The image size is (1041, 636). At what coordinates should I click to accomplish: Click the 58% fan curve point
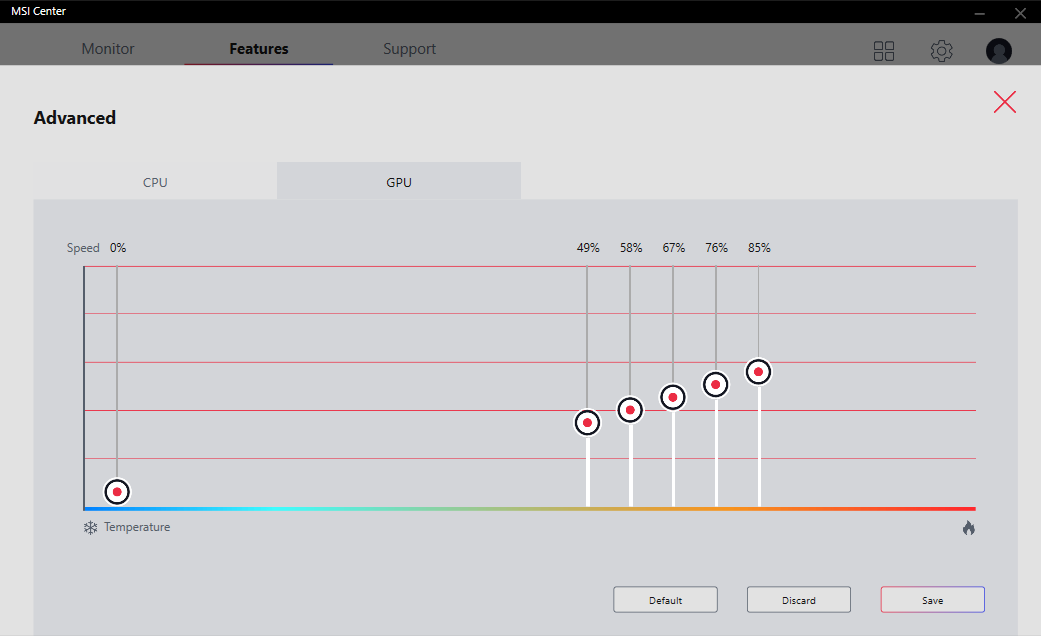pyautogui.click(x=630, y=410)
